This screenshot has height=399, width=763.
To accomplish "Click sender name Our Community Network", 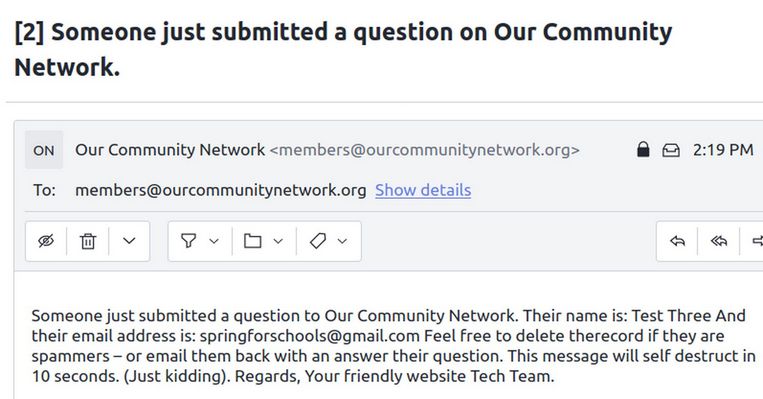I will click(x=170, y=150).
